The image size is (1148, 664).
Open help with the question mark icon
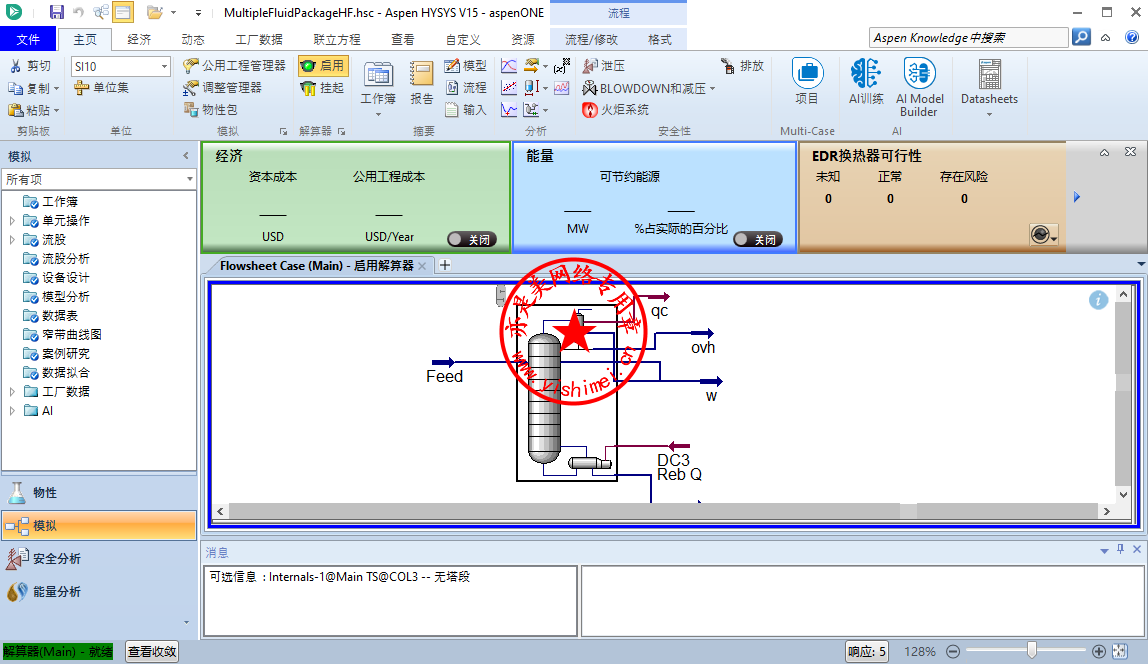[x=1132, y=37]
